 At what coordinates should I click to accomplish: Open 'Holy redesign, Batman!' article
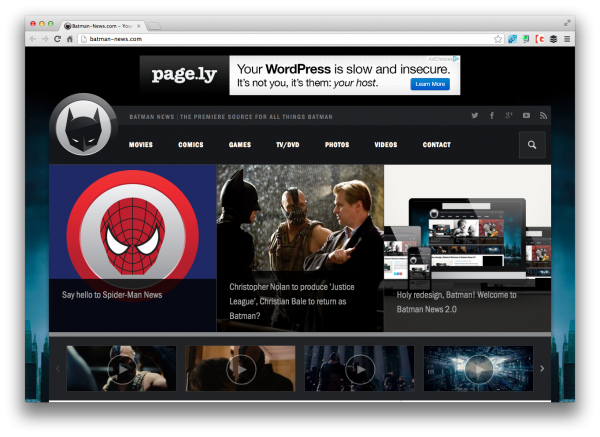pos(457,302)
